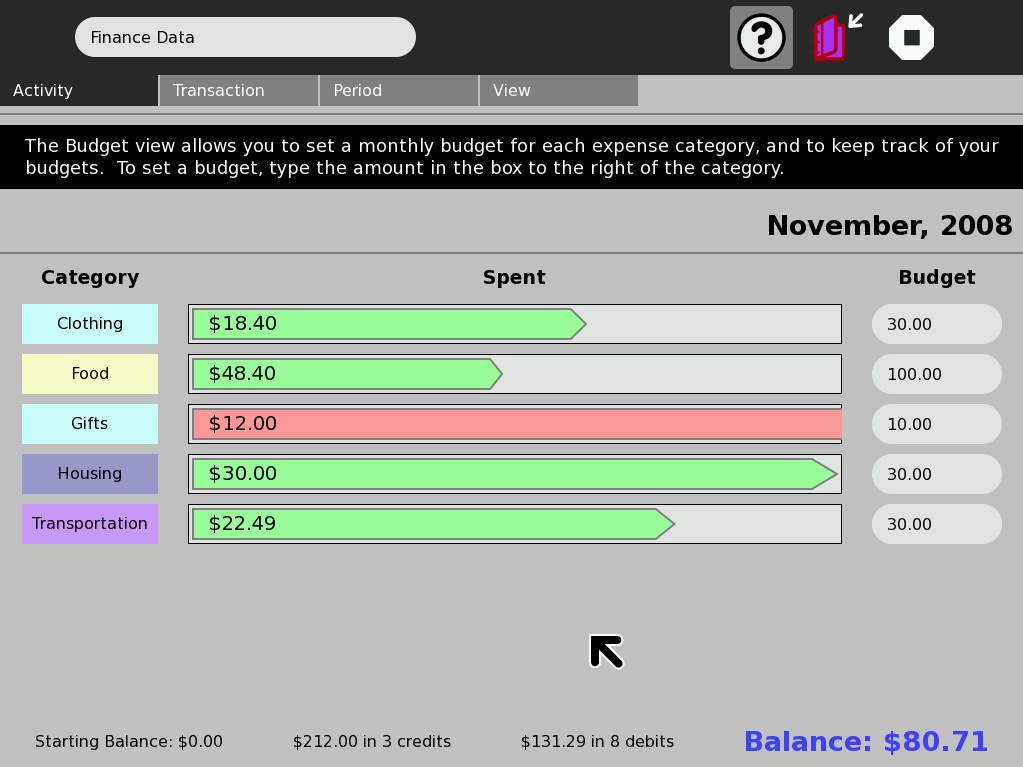Click the Clothing category label
Viewport: 1023px width, 767px height.
point(90,324)
